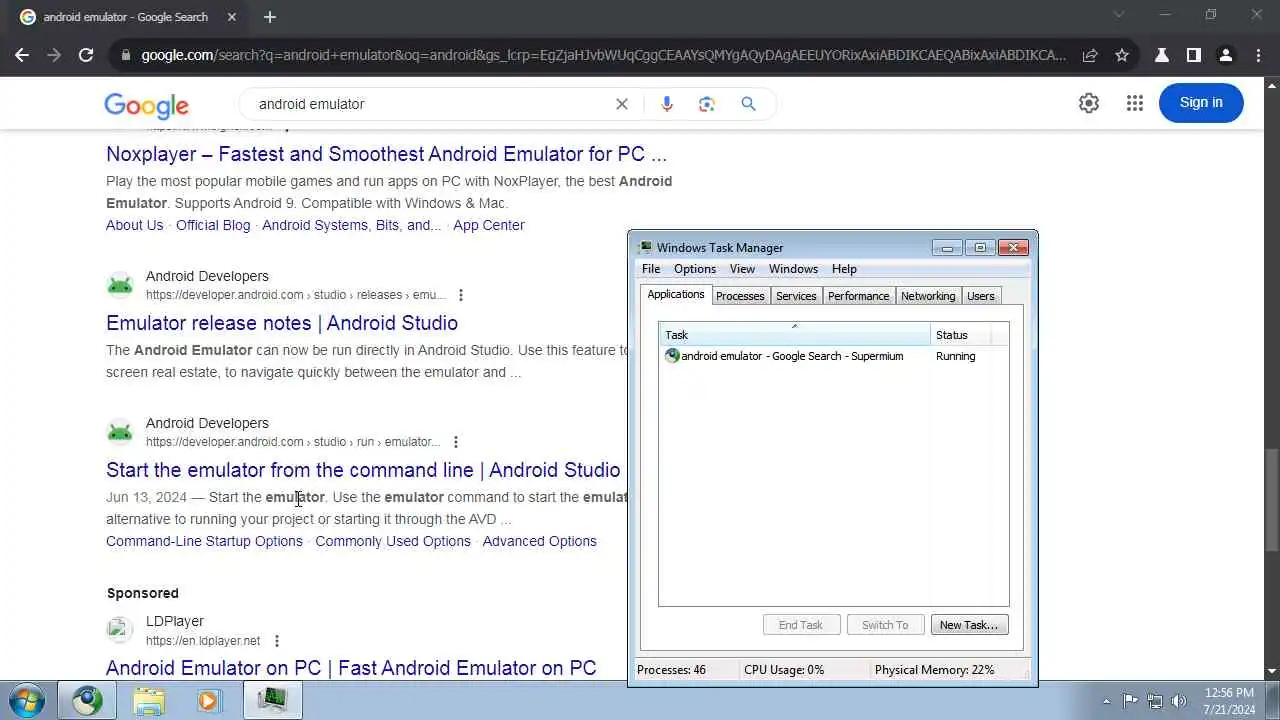Search by image with Google Lens
Viewport: 1280px width, 720px height.
(707, 104)
